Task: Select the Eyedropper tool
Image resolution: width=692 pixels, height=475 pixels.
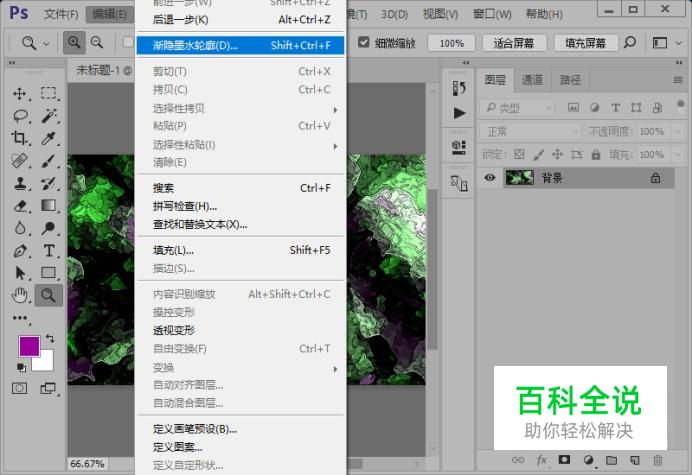Action: pos(49,138)
